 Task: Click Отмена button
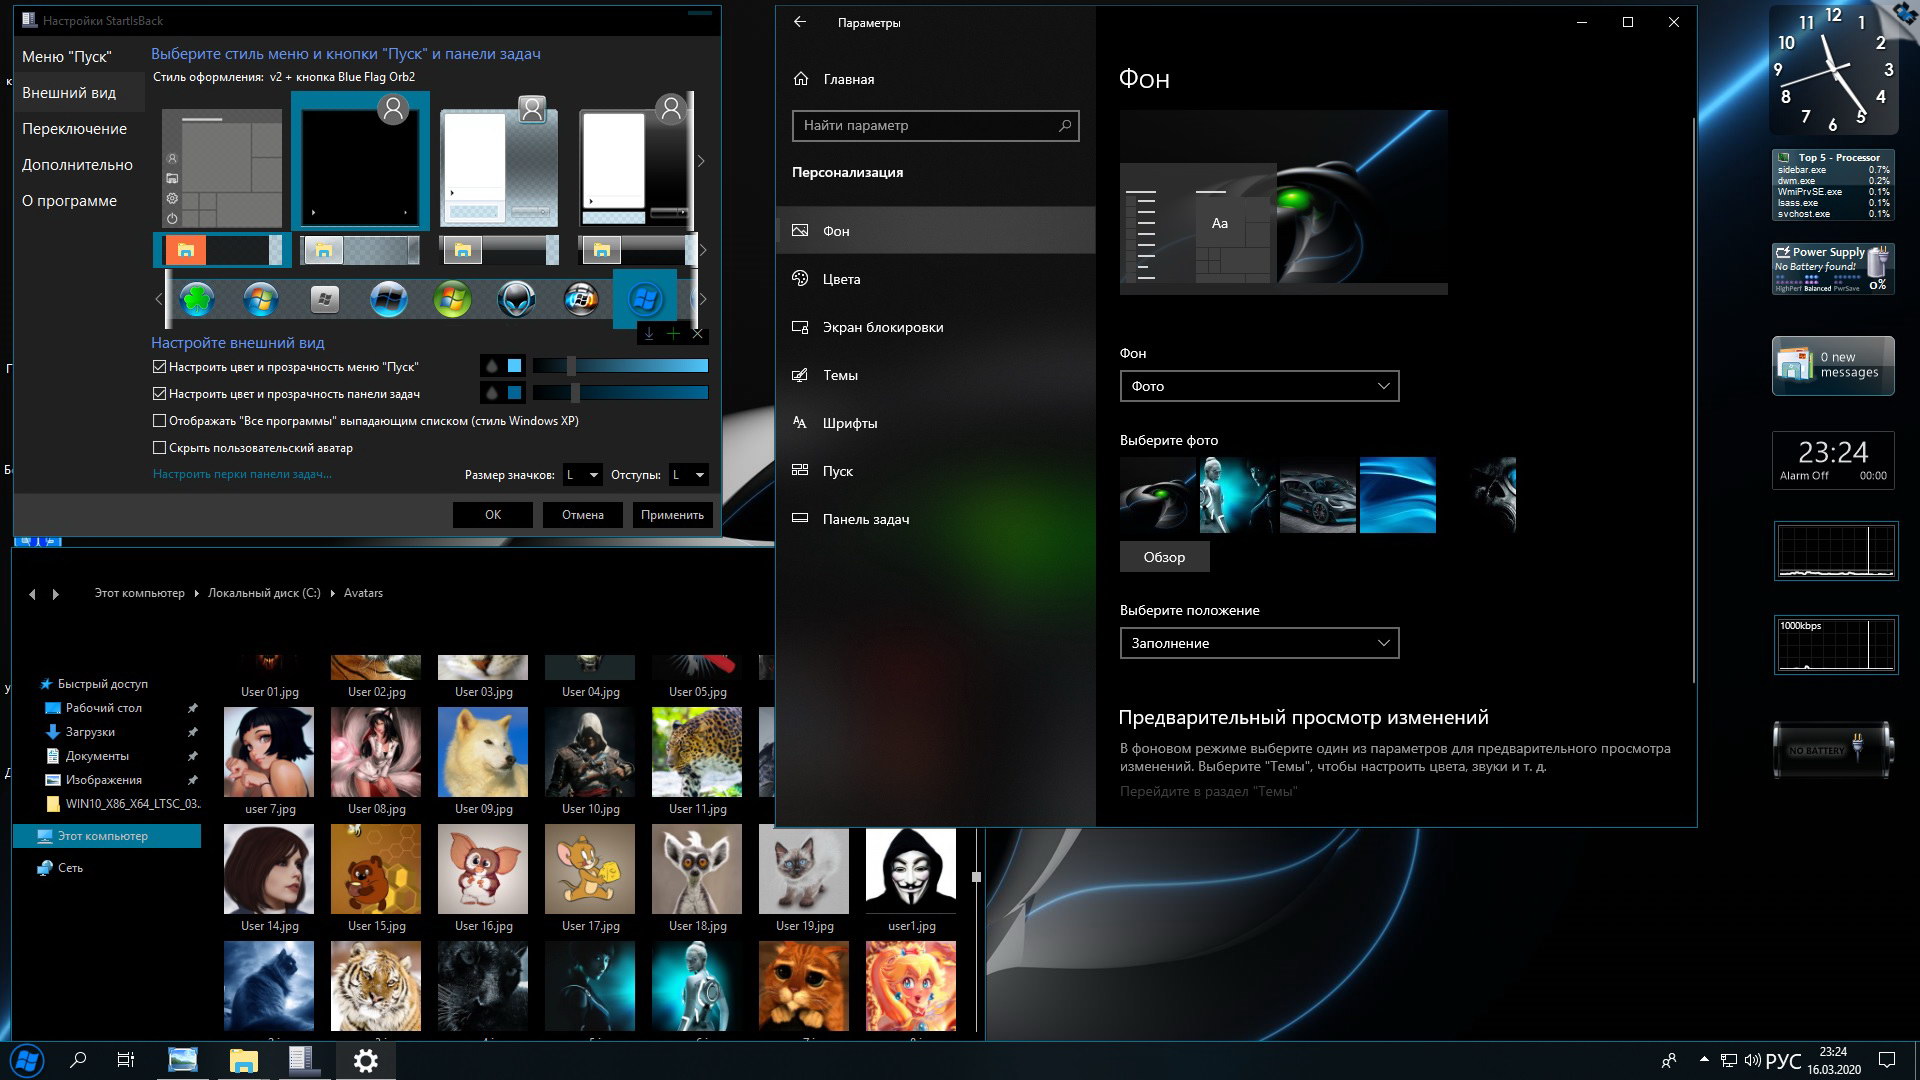click(x=583, y=515)
